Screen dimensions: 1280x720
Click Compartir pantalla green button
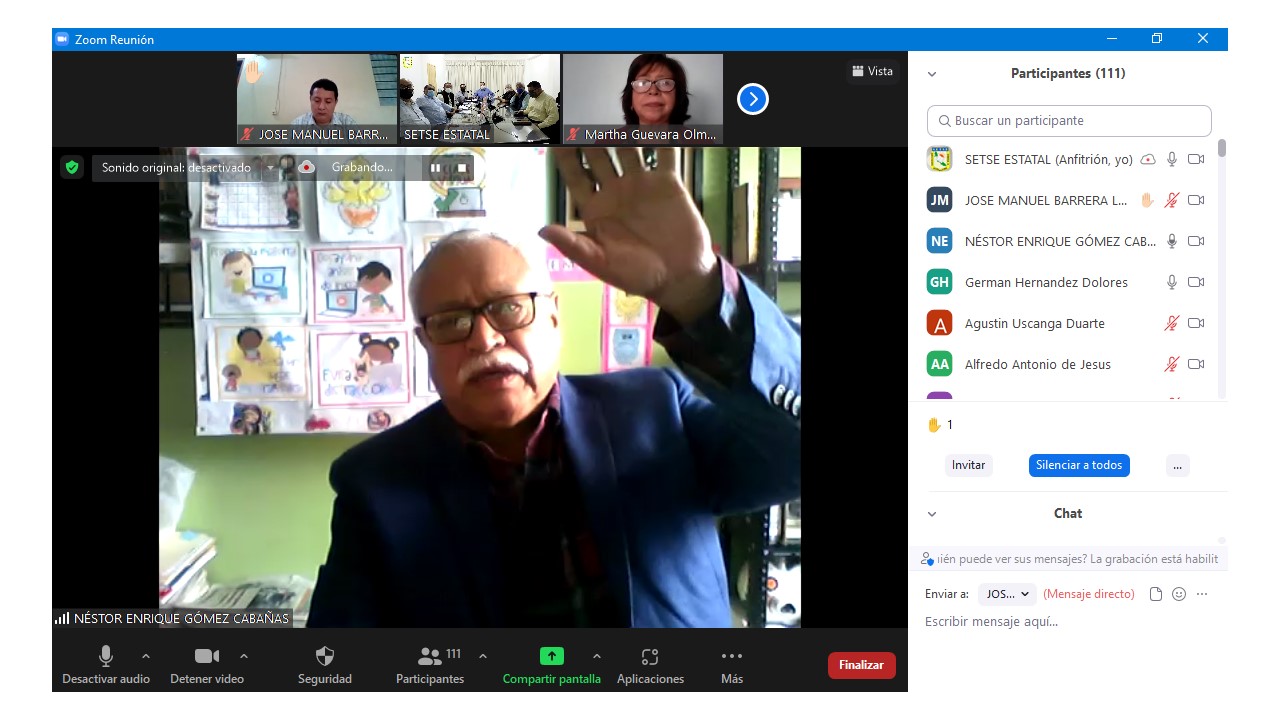tap(552, 666)
